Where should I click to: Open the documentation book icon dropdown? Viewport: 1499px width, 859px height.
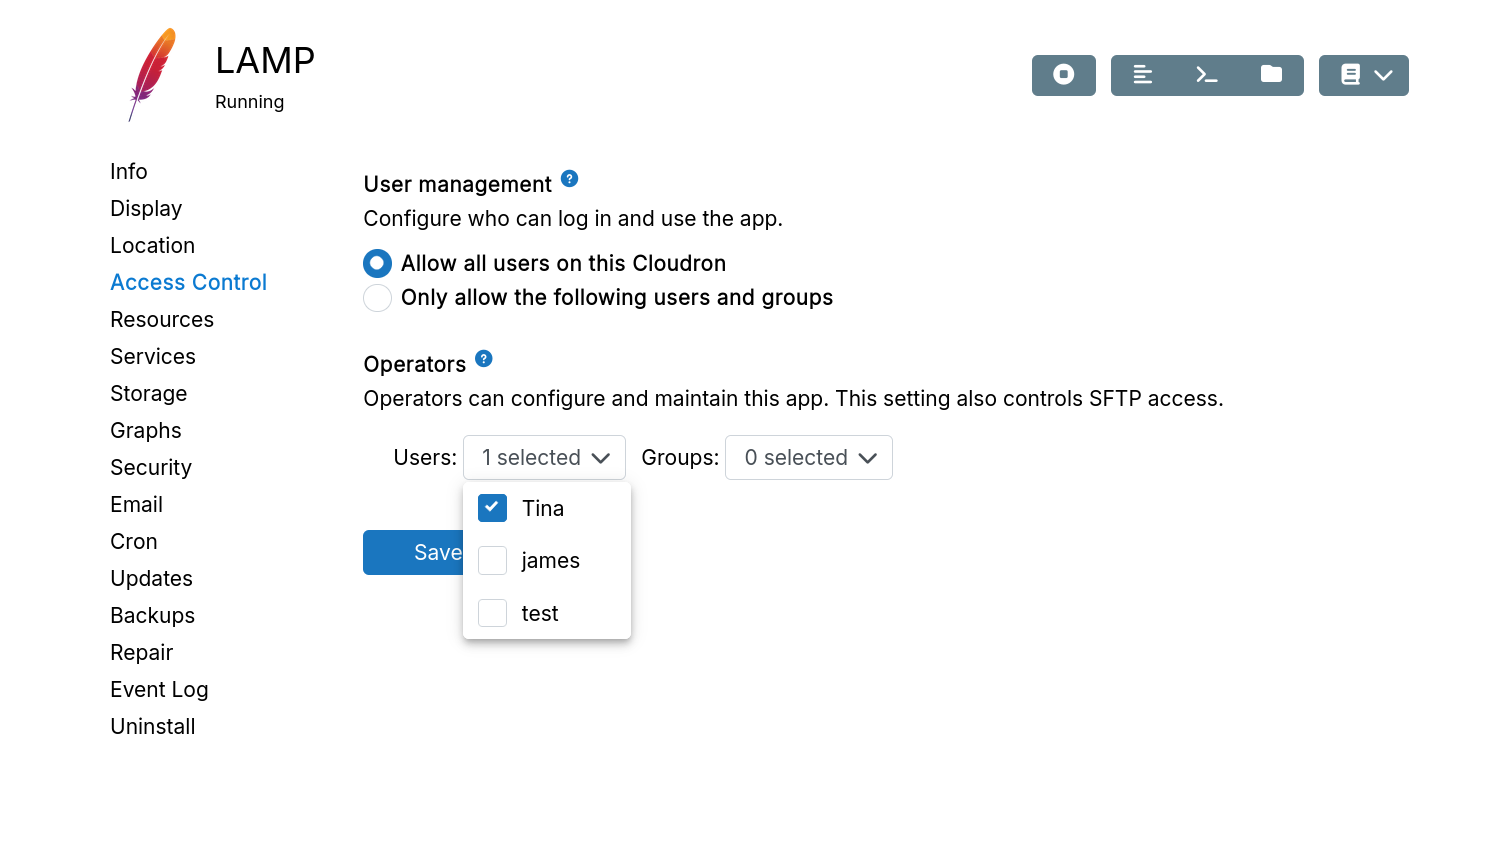pyautogui.click(x=1363, y=75)
